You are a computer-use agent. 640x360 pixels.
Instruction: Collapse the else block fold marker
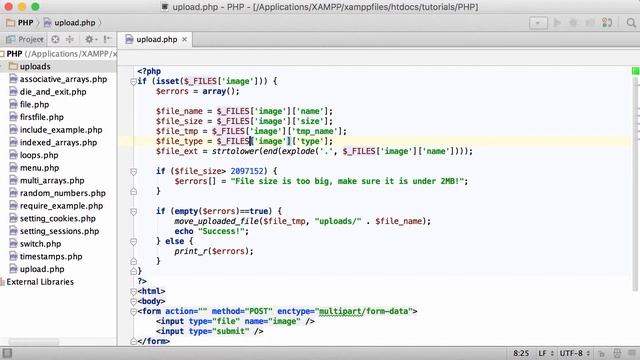pyautogui.click(x=133, y=242)
